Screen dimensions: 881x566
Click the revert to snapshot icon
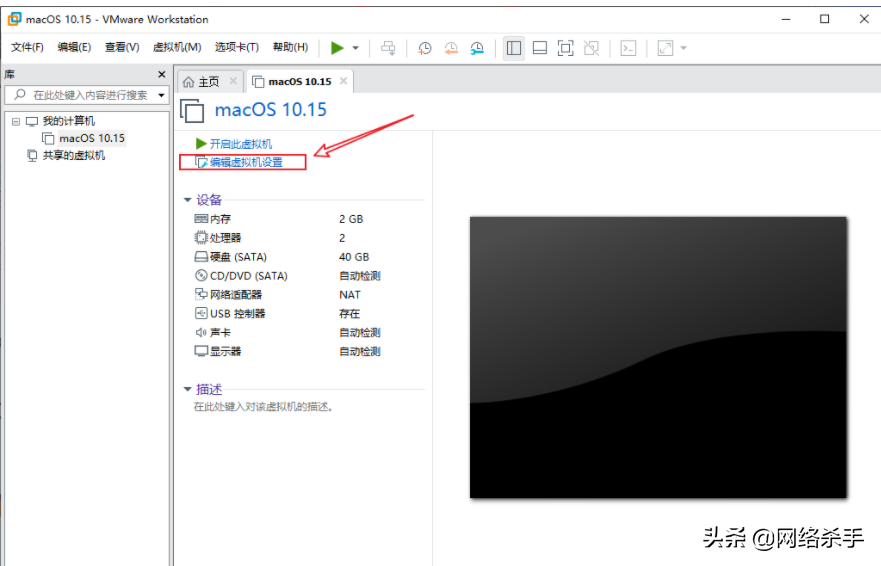click(x=451, y=48)
